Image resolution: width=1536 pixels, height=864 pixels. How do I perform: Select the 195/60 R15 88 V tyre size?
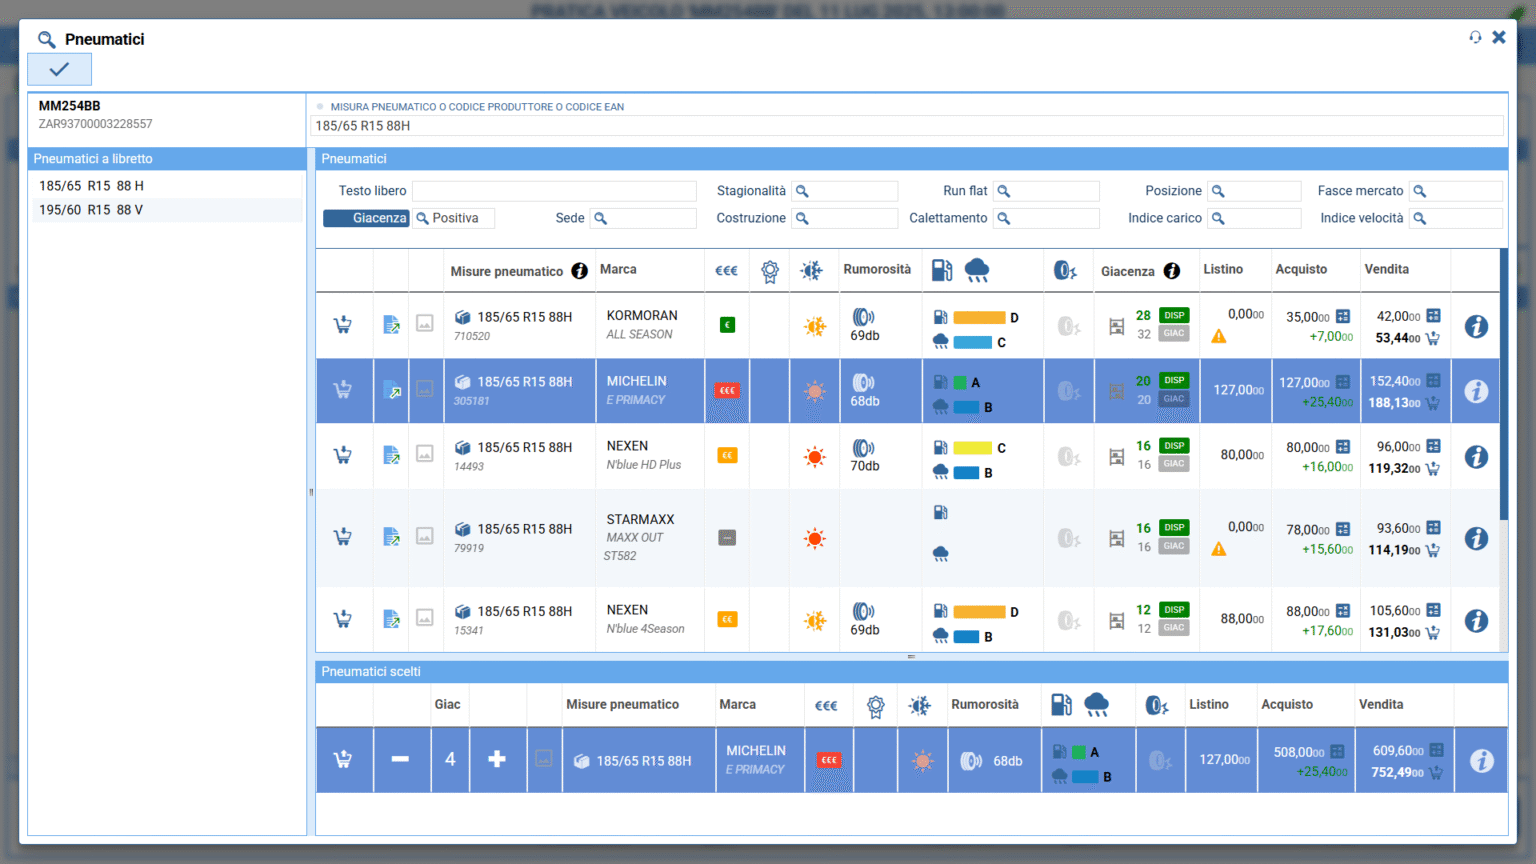pyautogui.click(x=91, y=210)
